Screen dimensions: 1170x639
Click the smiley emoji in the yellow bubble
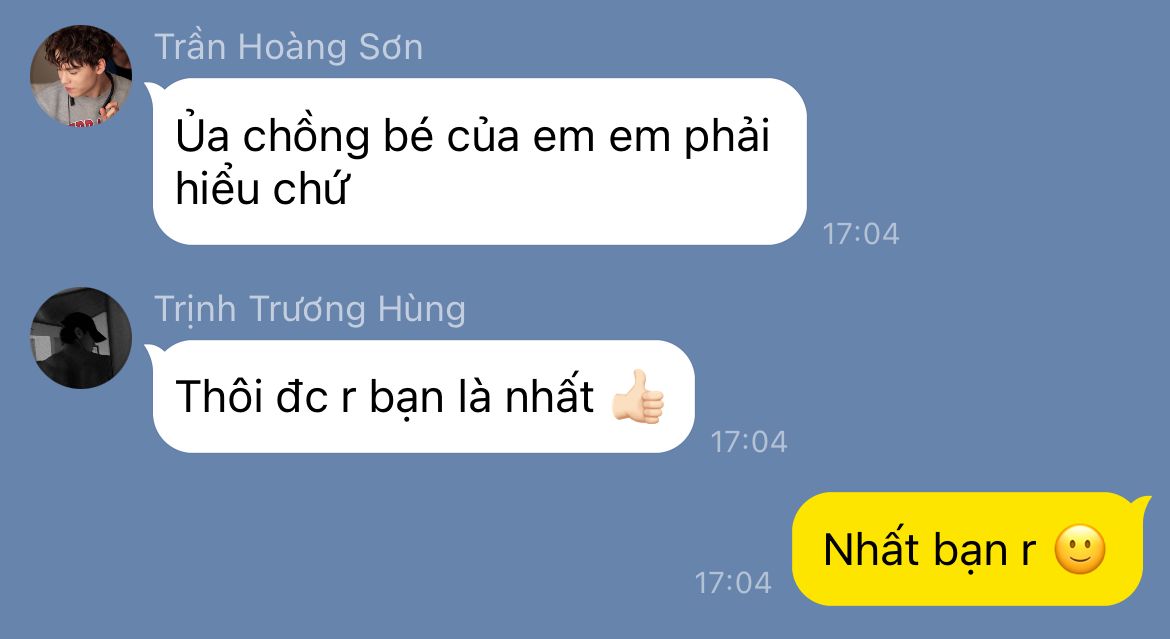click(1080, 549)
